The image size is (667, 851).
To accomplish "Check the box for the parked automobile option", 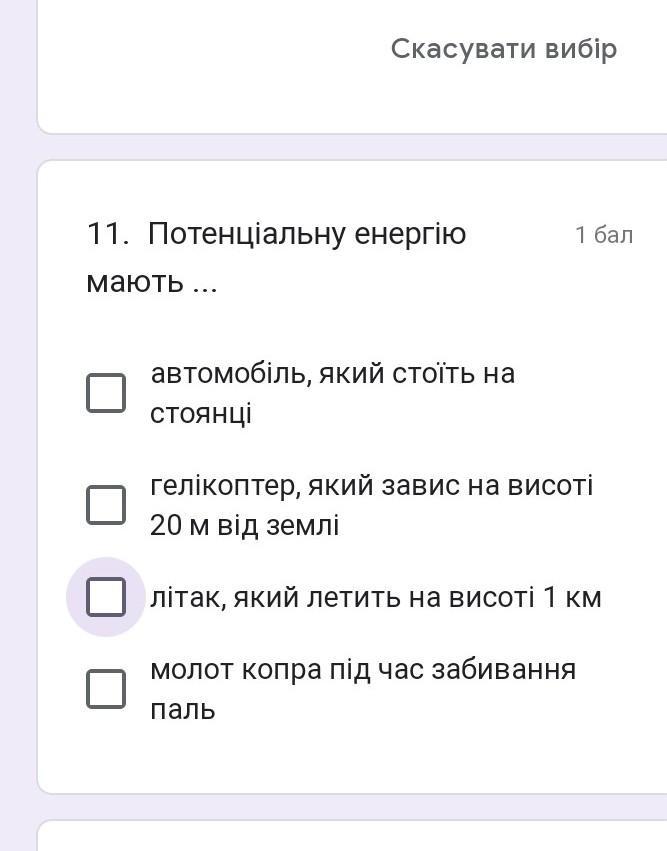I will point(106,393).
